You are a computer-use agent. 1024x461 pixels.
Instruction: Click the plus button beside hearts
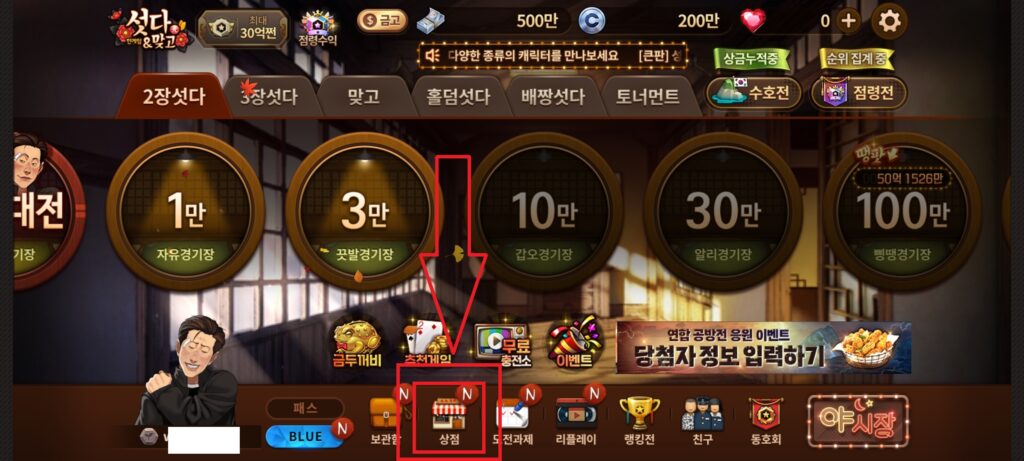tap(848, 21)
